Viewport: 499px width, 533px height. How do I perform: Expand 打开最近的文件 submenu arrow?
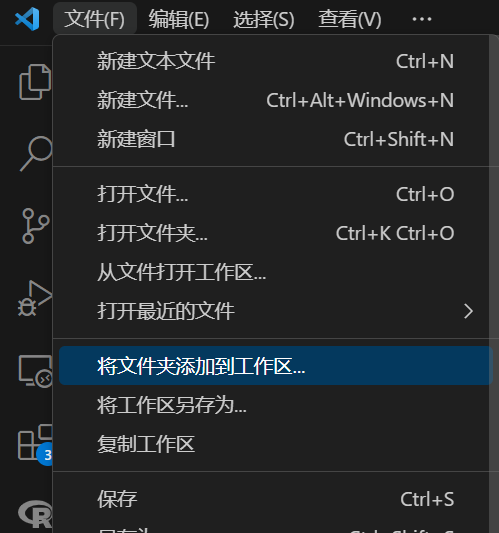tap(468, 311)
